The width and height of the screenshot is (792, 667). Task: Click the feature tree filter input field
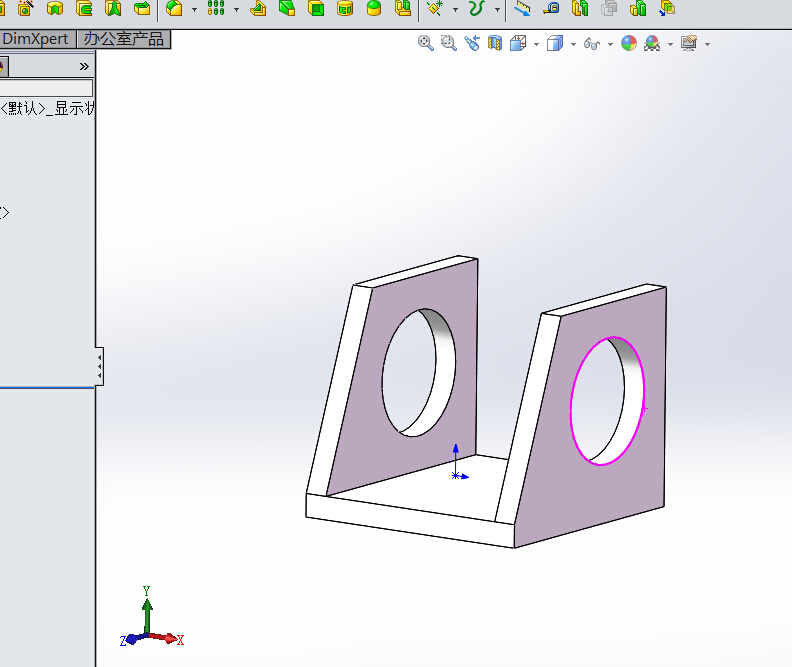point(46,88)
